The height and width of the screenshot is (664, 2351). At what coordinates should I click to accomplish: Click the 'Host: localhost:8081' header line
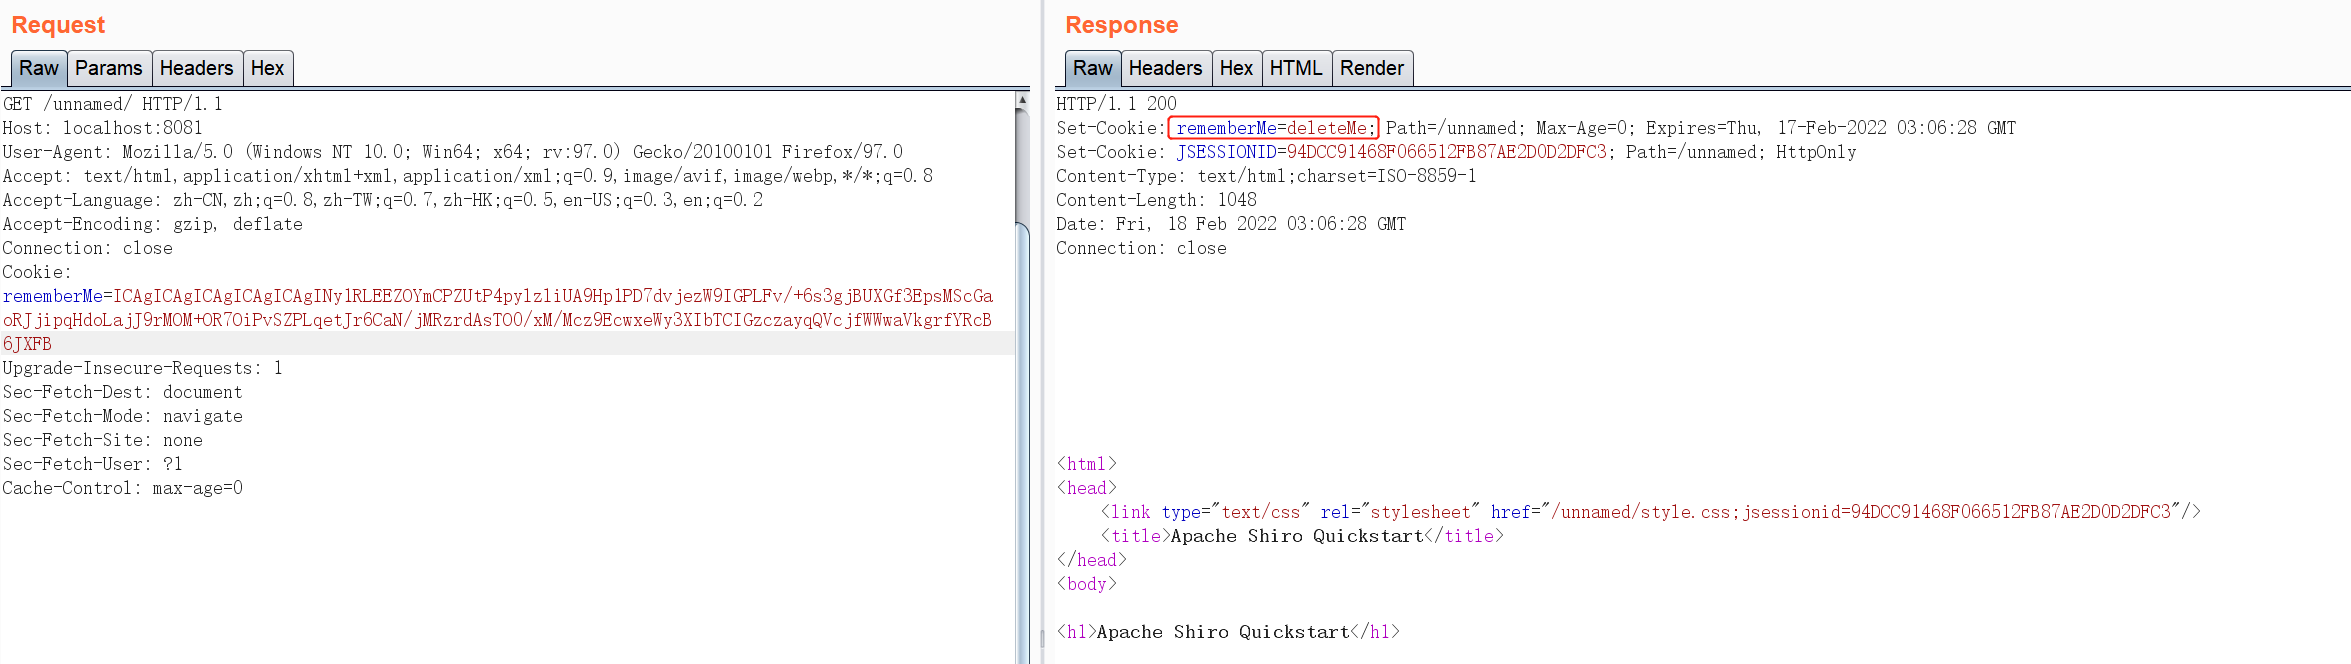coord(103,128)
